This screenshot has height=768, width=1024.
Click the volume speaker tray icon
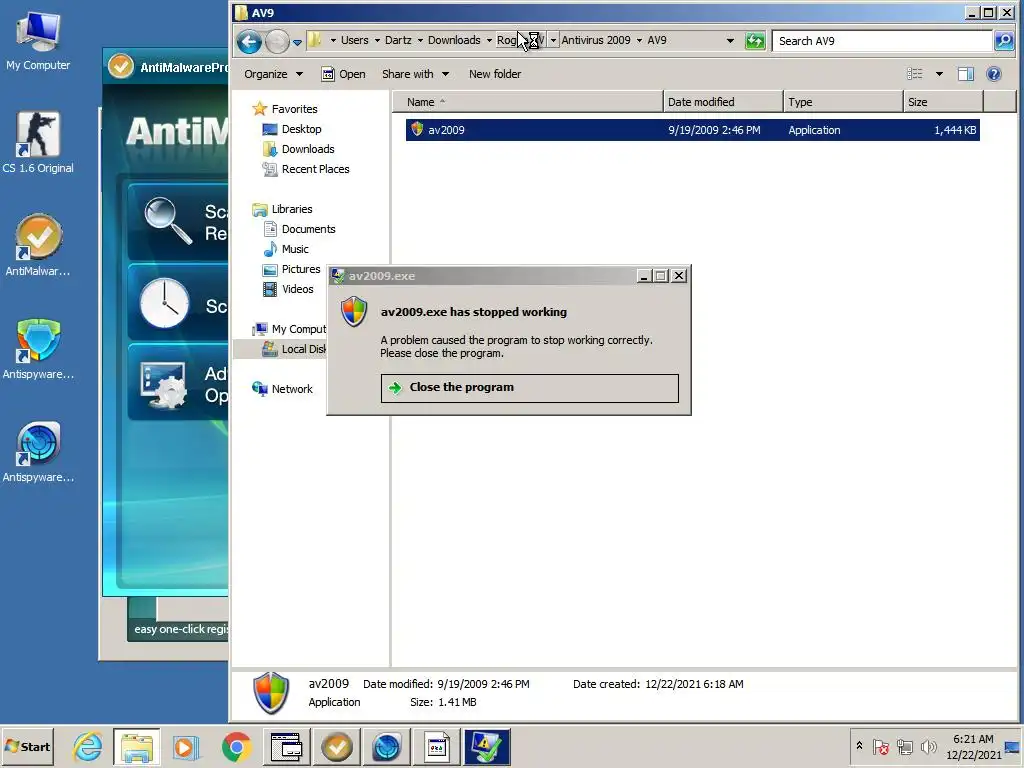click(x=928, y=746)
